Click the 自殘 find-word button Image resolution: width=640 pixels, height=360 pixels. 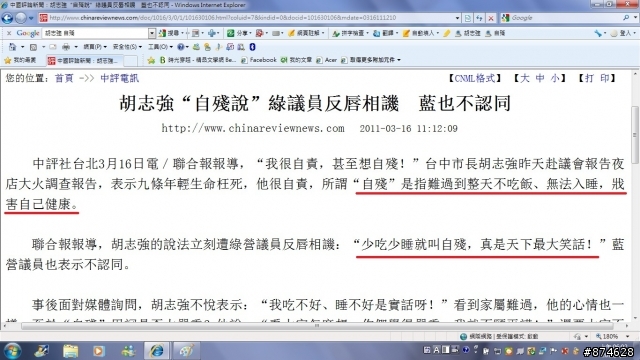point(495,33)
